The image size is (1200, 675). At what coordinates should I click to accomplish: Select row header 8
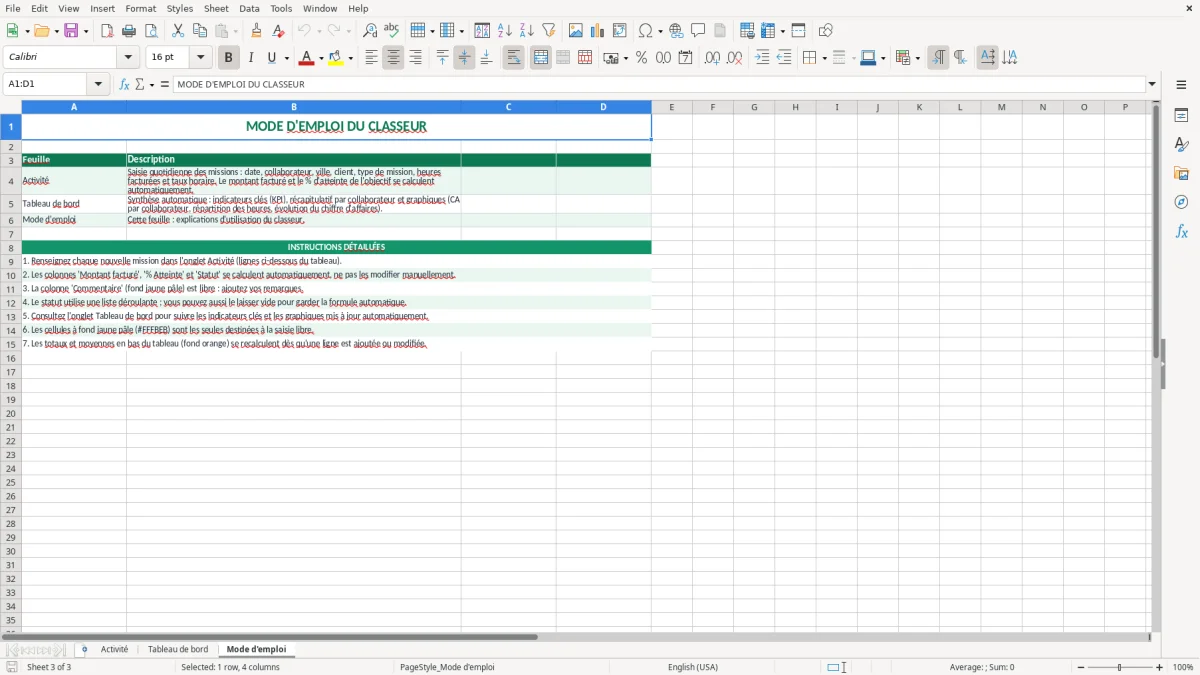coord(11,247)
